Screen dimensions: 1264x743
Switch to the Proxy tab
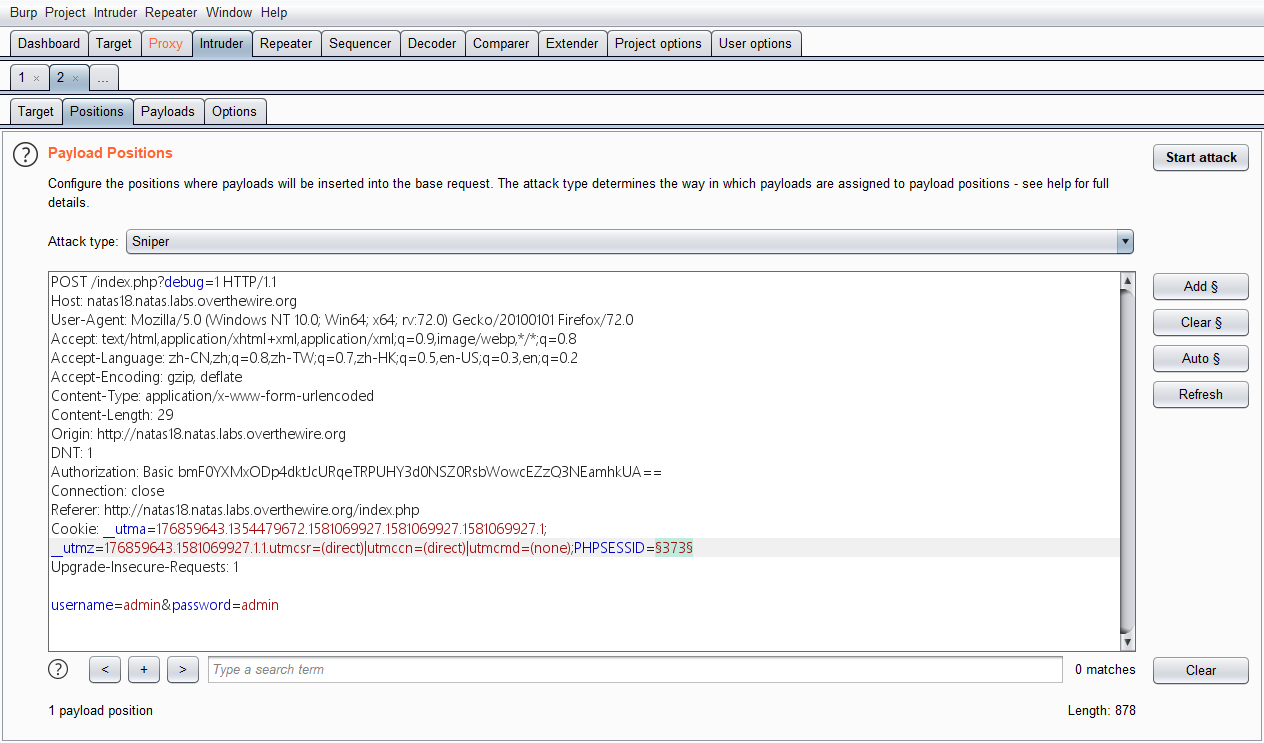click(x=166, y=44)
